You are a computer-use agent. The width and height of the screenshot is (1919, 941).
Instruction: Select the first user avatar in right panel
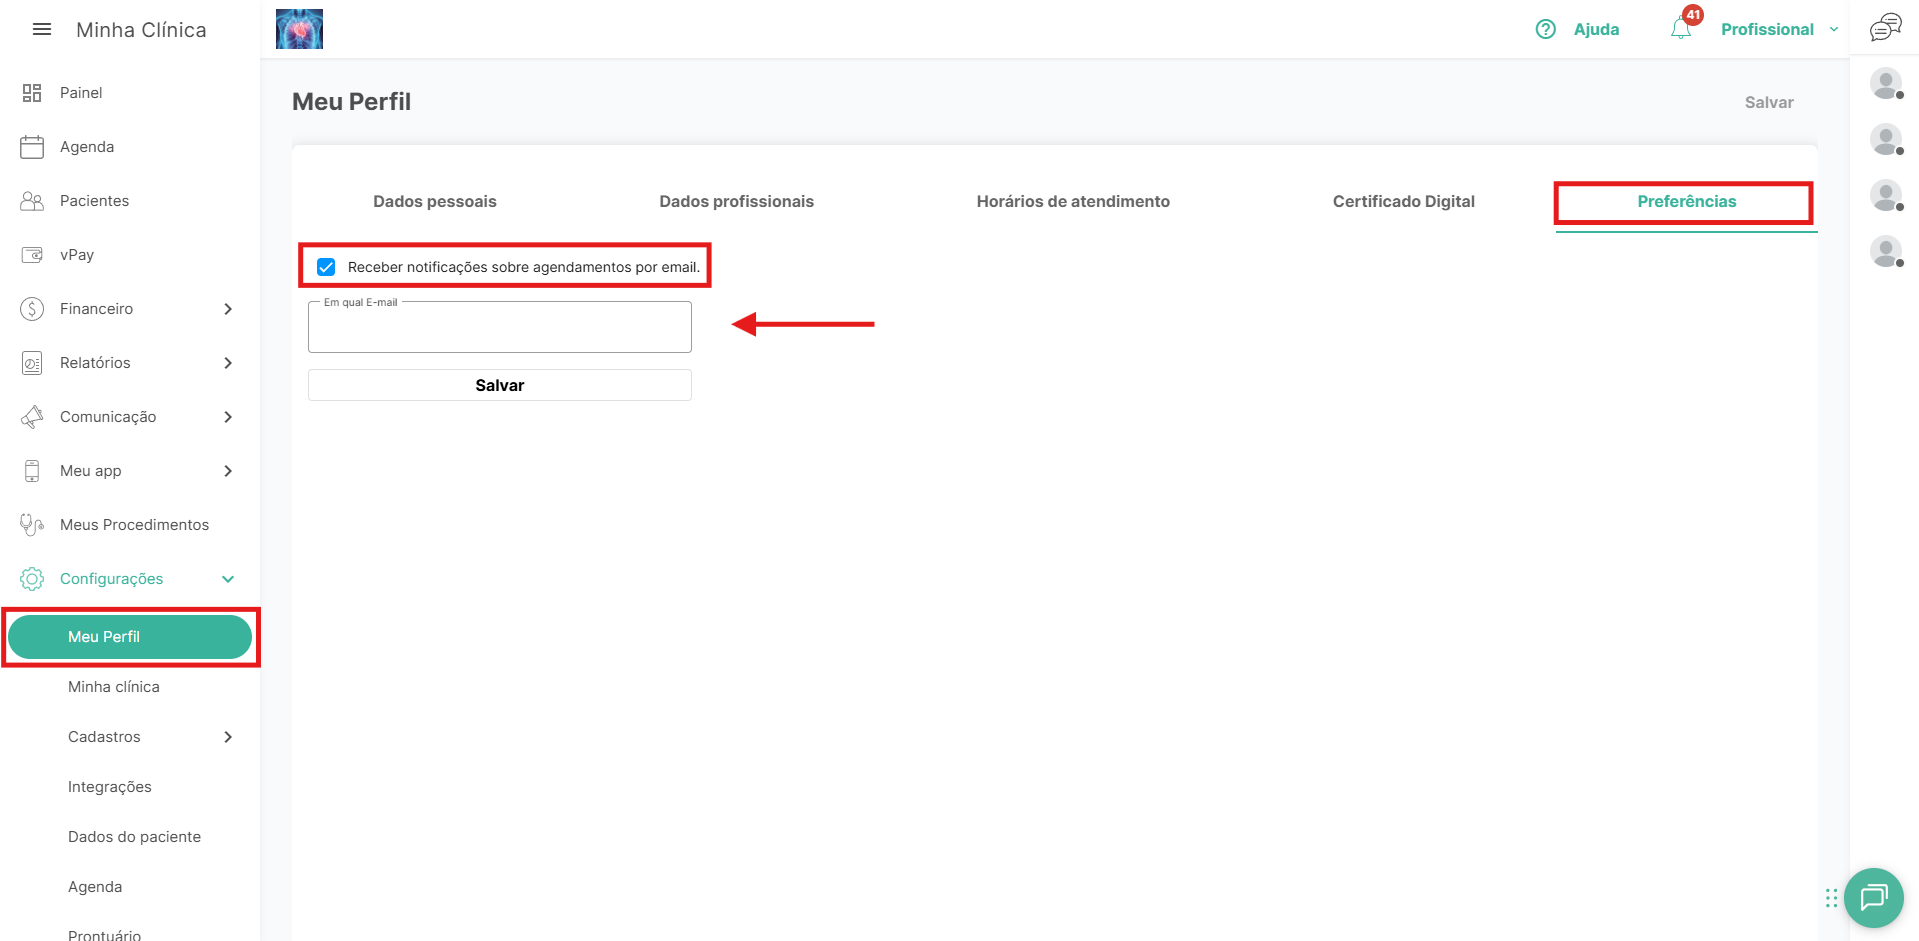(1885, 84)
